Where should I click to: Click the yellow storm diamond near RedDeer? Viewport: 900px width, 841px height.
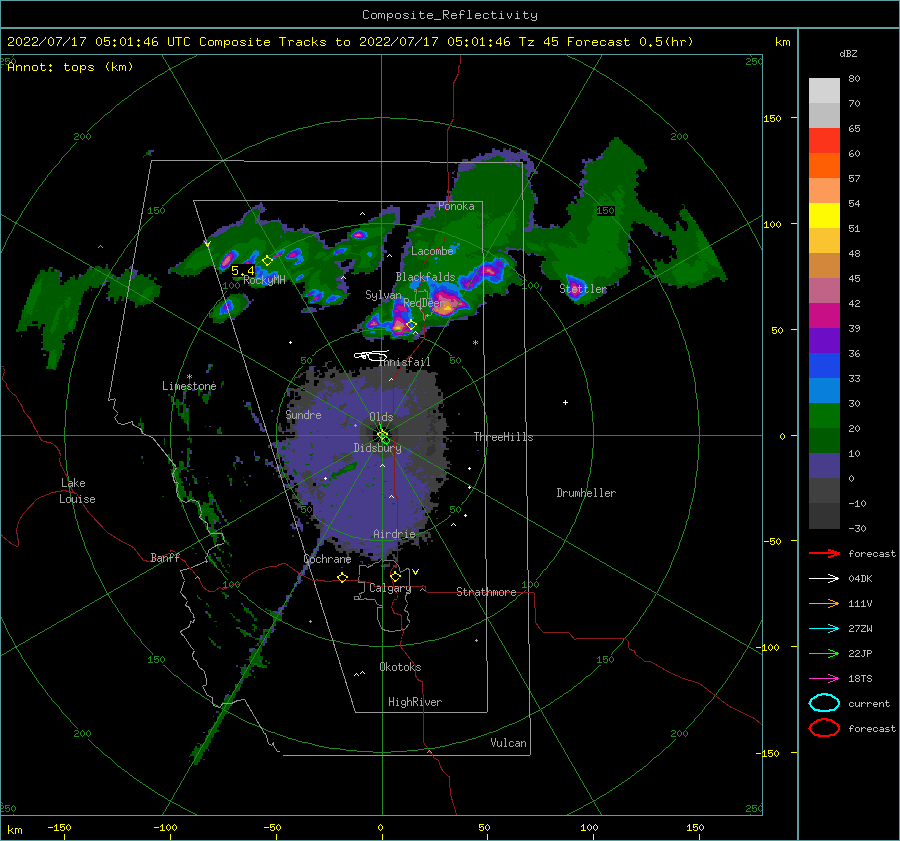[x=411, y=324]
